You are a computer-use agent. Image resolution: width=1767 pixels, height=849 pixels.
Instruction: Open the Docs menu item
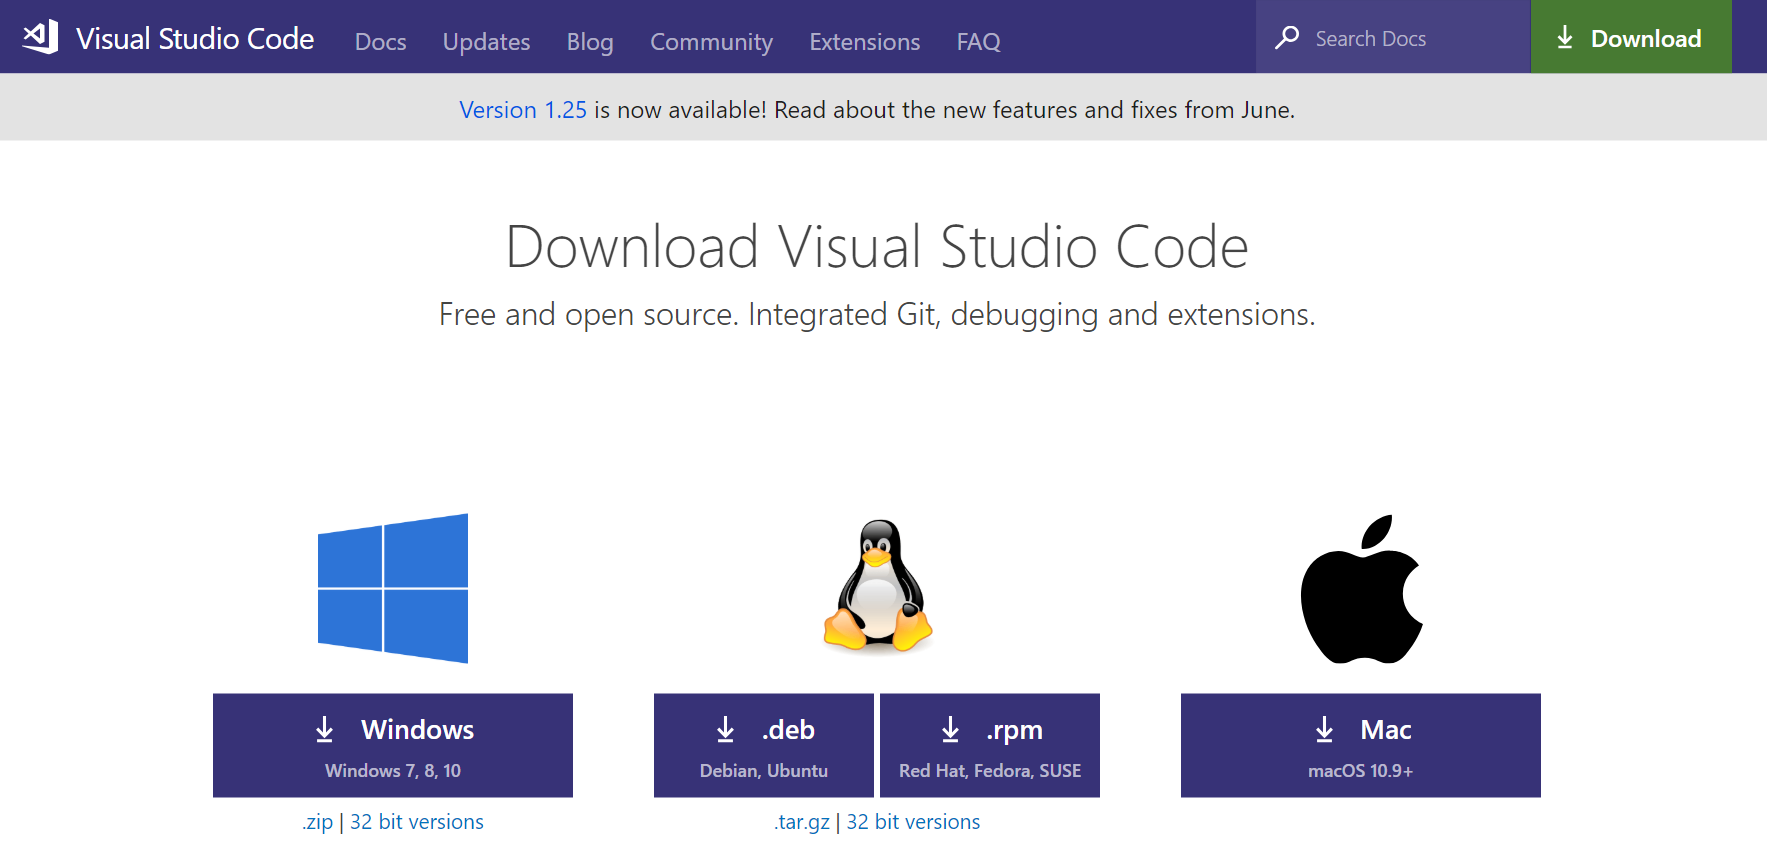380,42
